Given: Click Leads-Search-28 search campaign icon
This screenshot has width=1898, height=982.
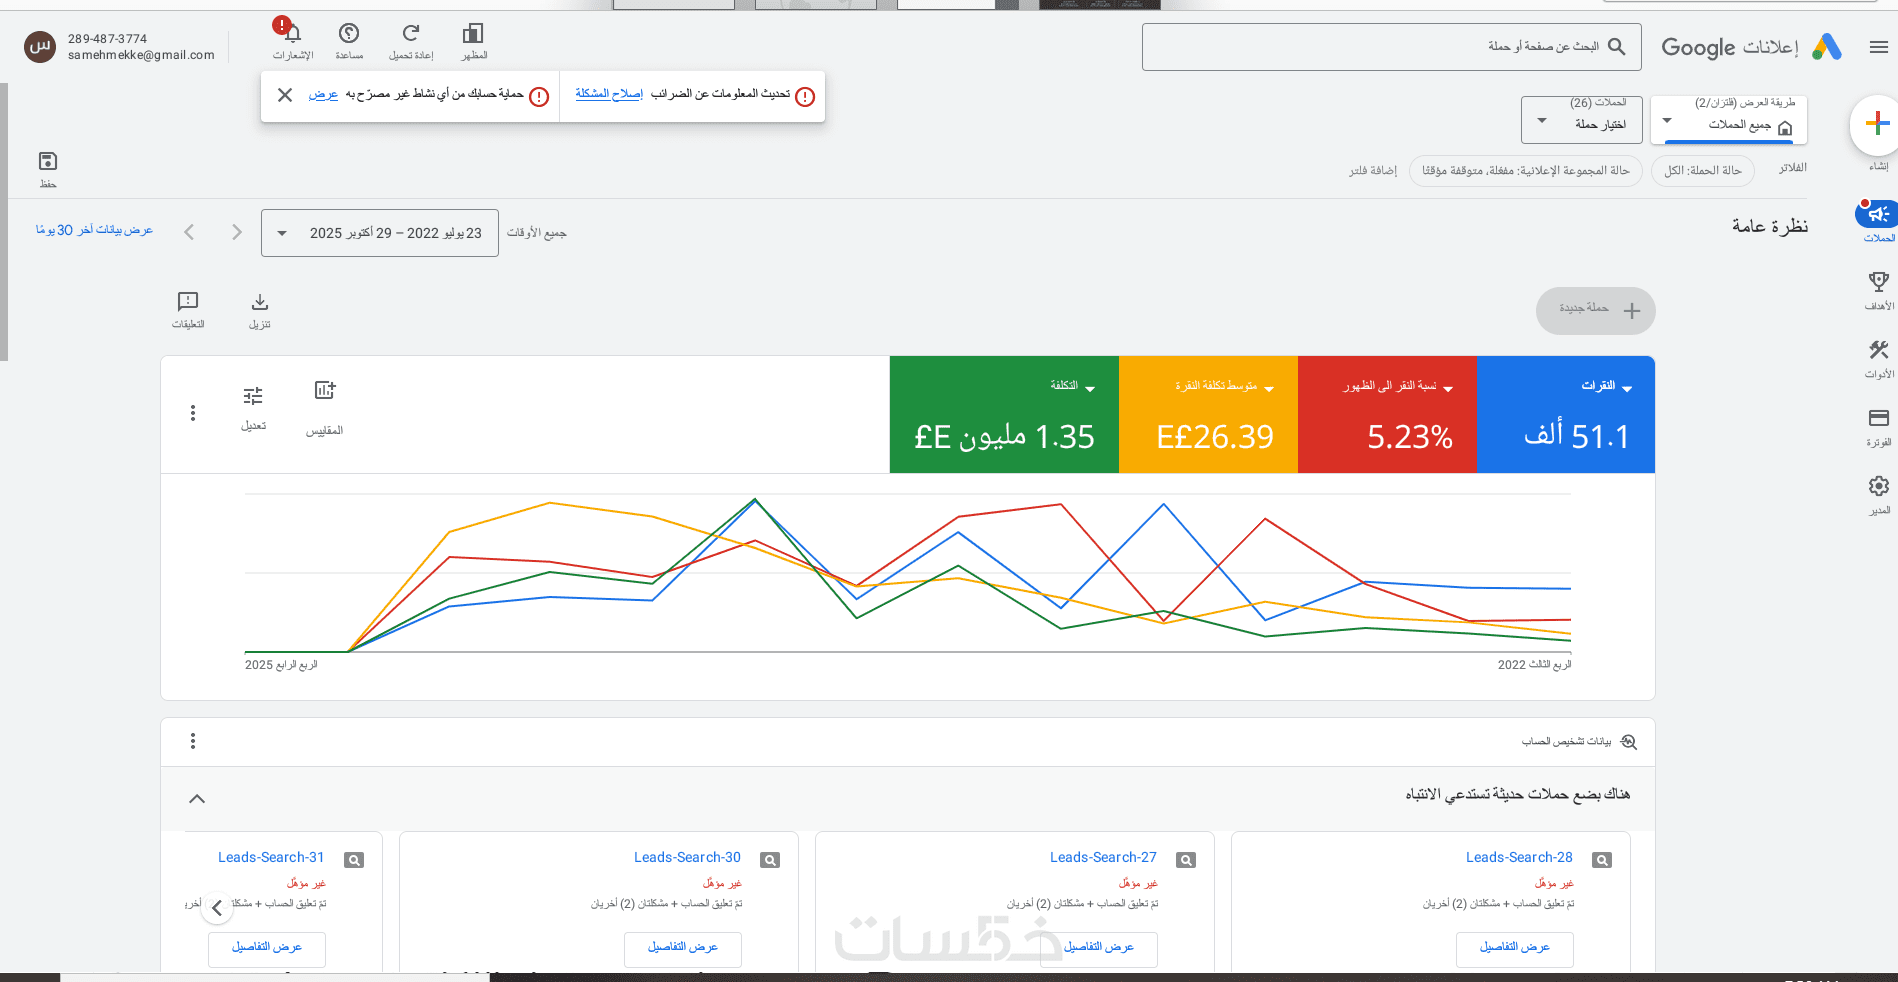Looking at the screenshot, I should pyautogui.click(x=1602, y=860).
